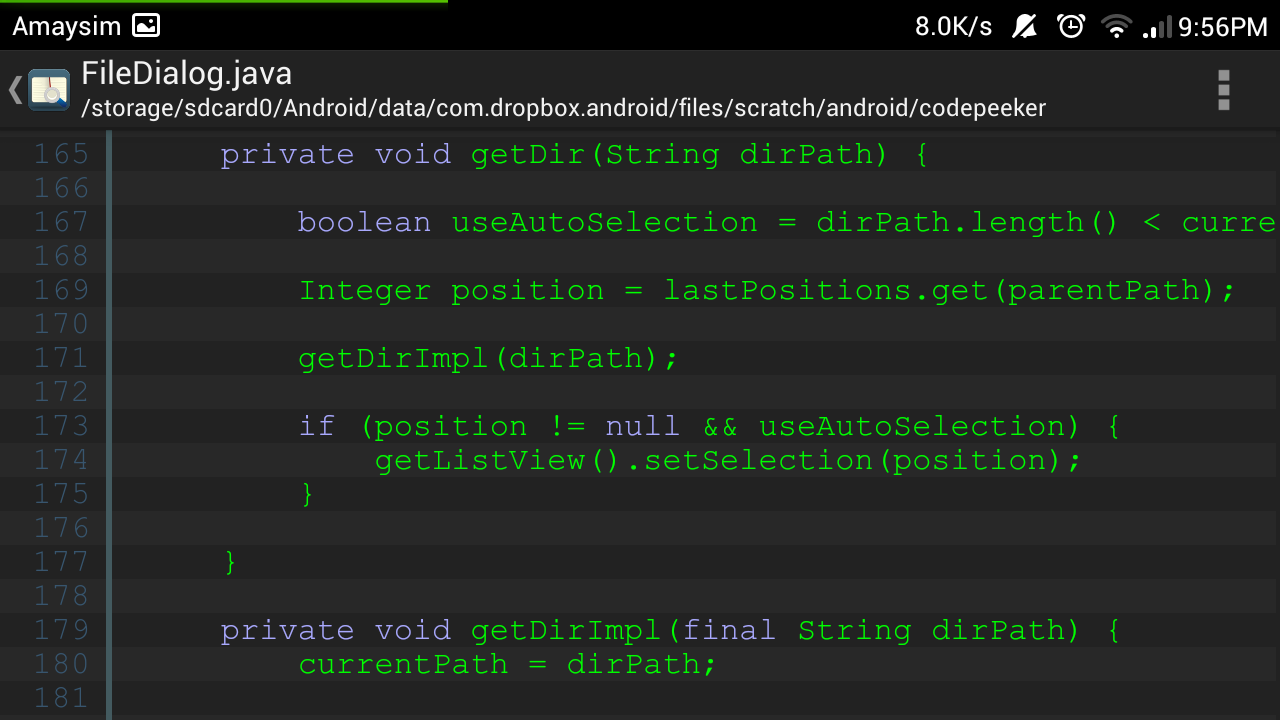Image resolution: width=1280 pixels, height=720 pixels.
Task: Select line number 165 in gutter
Action: pos(61,154)
